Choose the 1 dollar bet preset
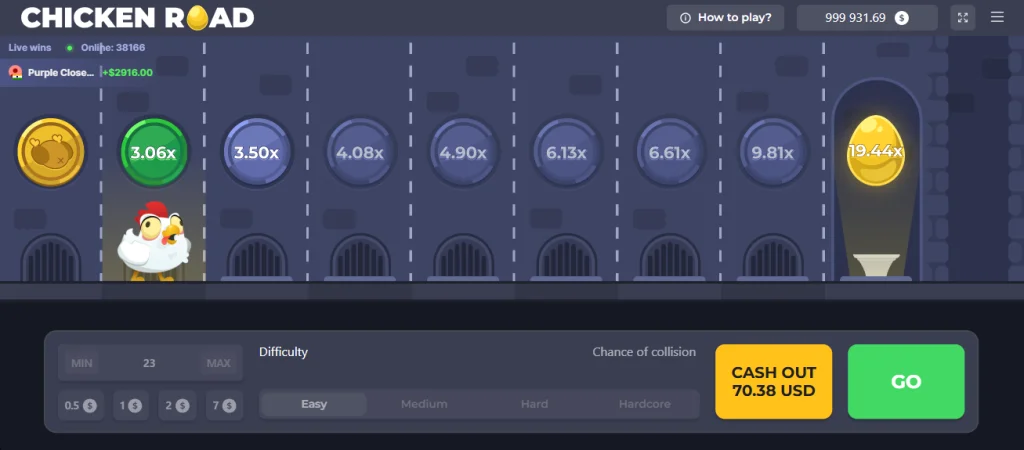Image resolution: width=1024 pixels, height=450 pixels. (x=131, y=406)
